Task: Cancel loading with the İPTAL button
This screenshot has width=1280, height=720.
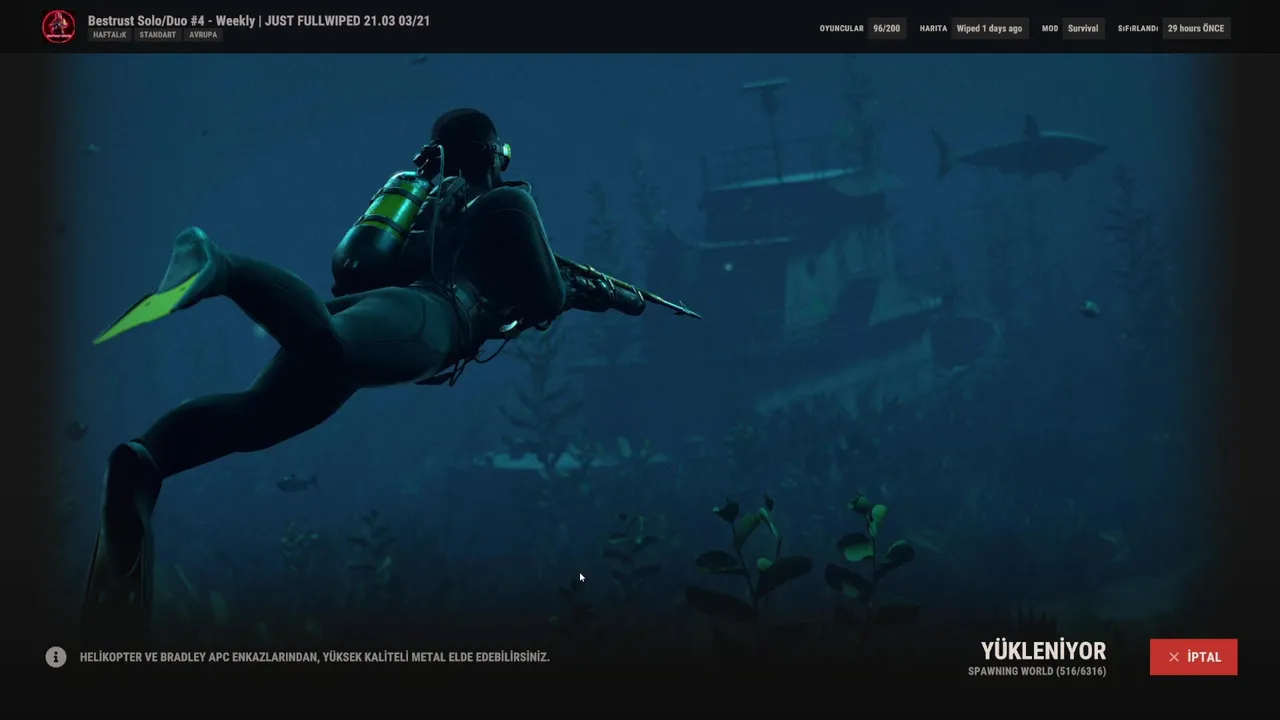Action: tap(1193, 657)
